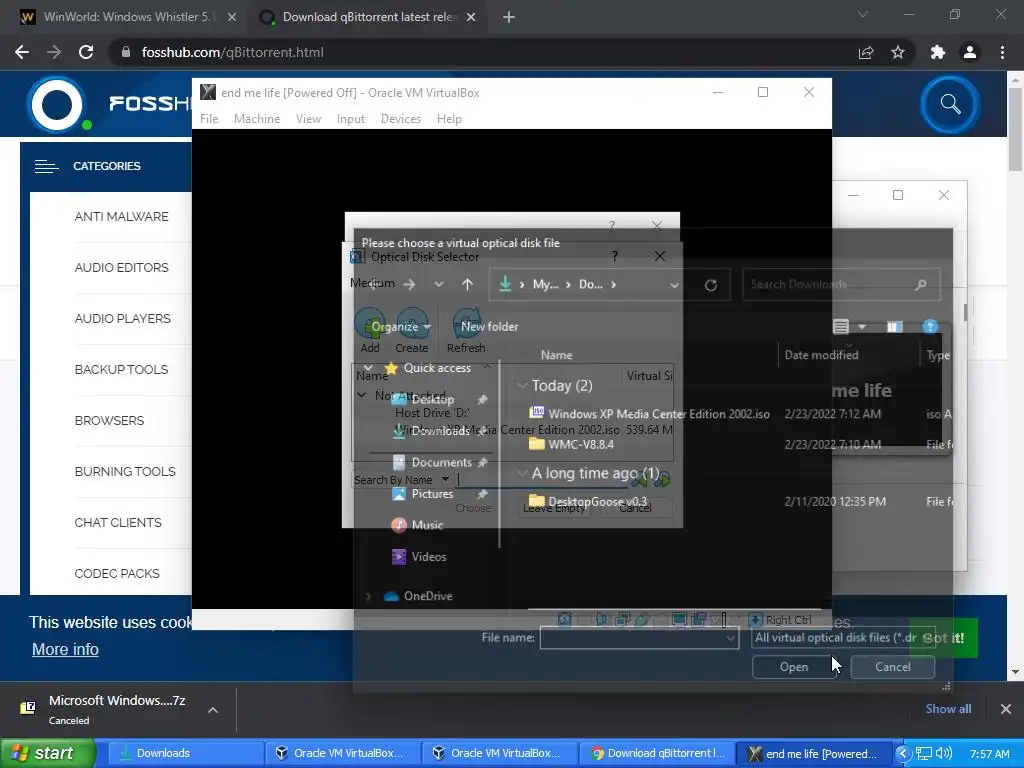Collapse the Today (2) group
Image resolution: width=1024 pixels, height=768 pixels.
click(522, 385)
